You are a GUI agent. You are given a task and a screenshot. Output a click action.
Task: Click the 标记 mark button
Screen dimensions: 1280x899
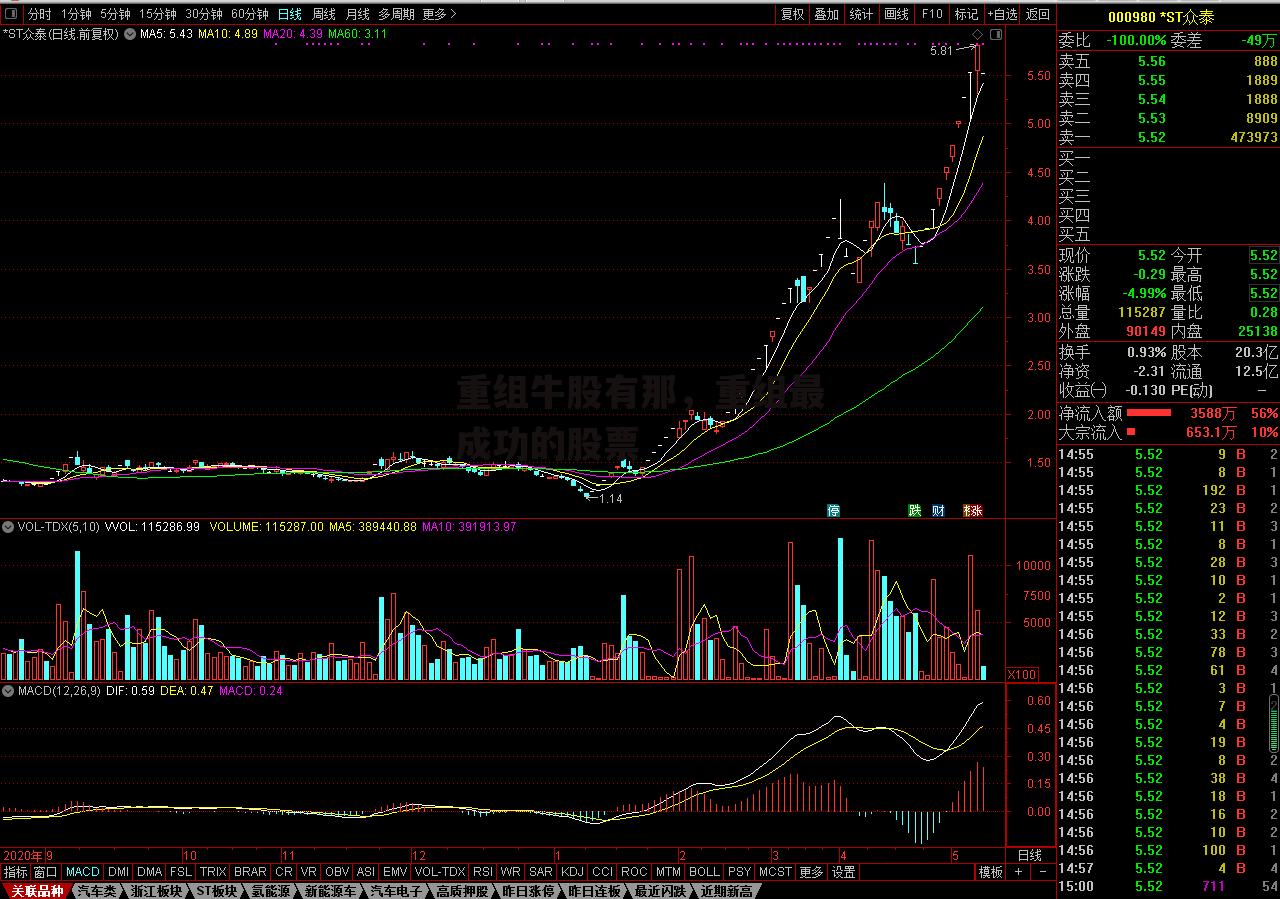pos(966,14)
